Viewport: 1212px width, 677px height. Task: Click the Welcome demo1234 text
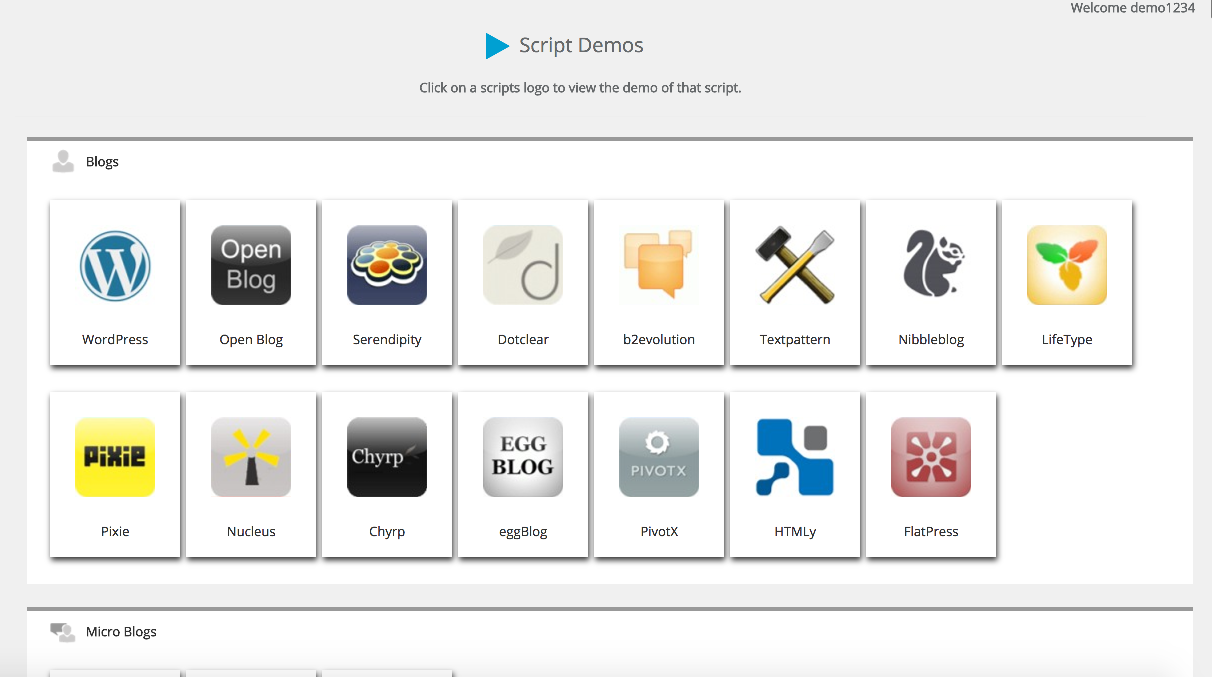[1132, 8]
